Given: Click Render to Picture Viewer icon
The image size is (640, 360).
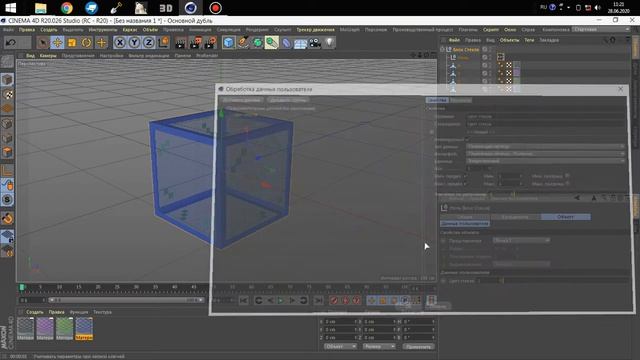Looking at the screenshot, I should [195, 42].
